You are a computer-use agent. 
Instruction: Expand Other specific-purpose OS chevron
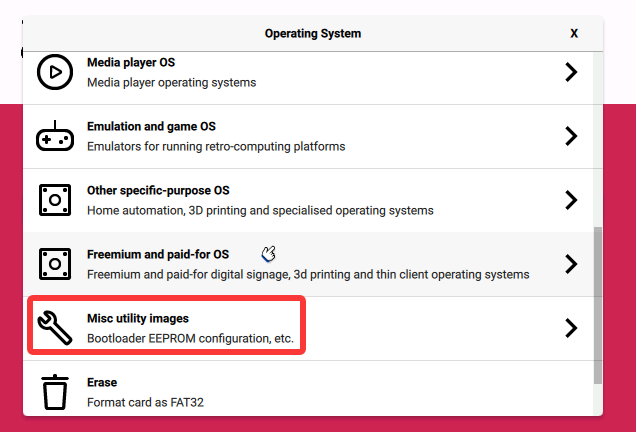tap(571, 200)
